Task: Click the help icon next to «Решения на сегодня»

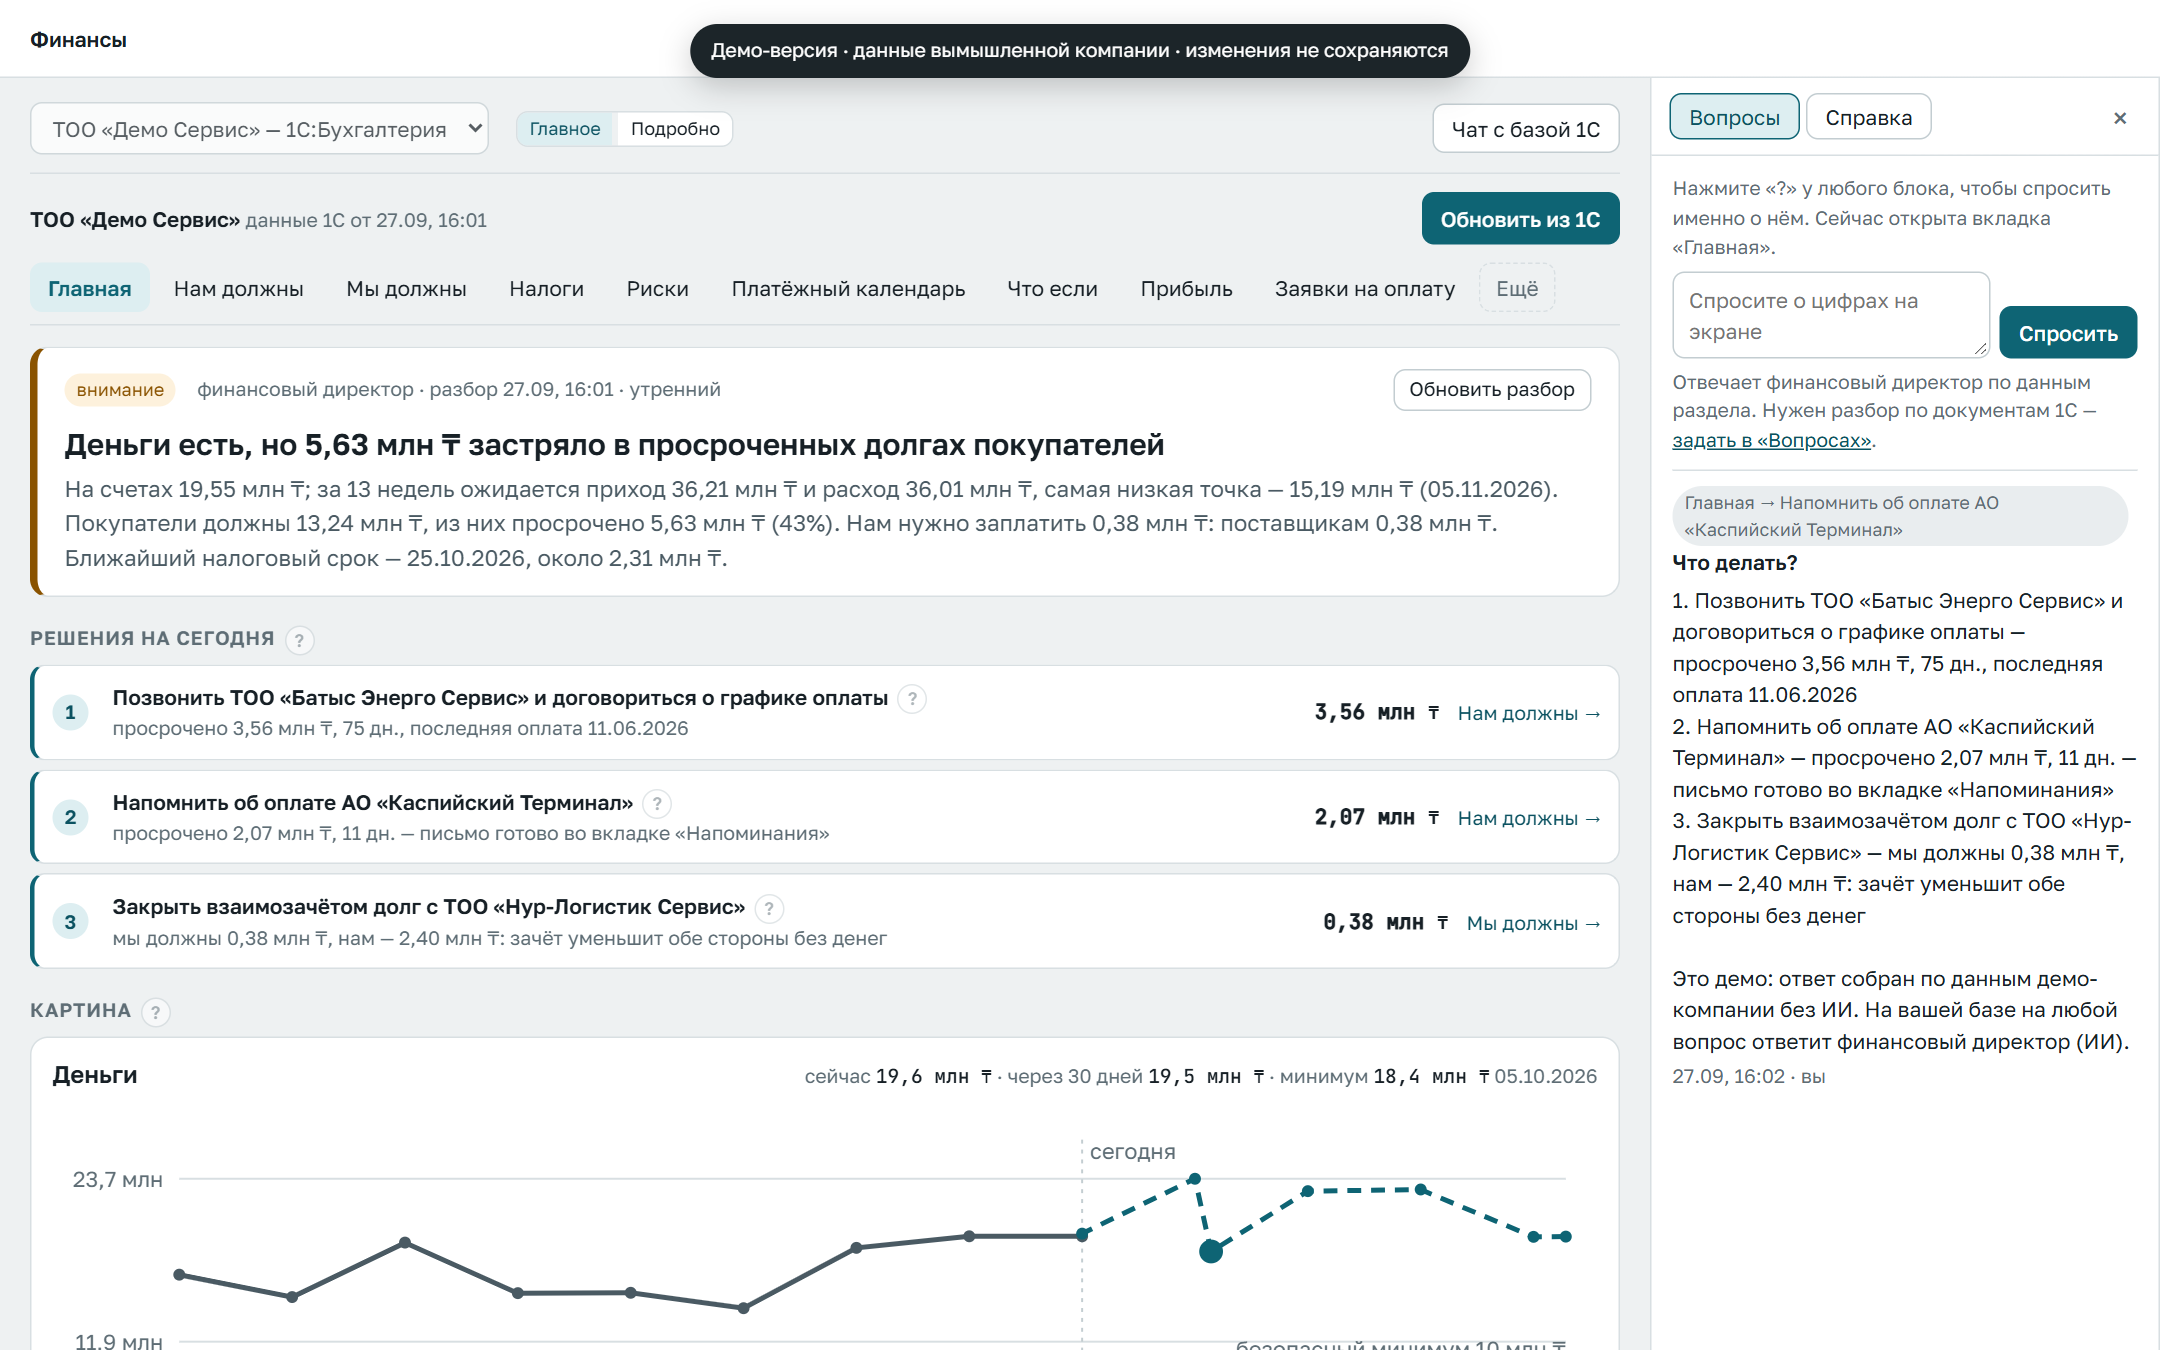Action: pos(299,640)
